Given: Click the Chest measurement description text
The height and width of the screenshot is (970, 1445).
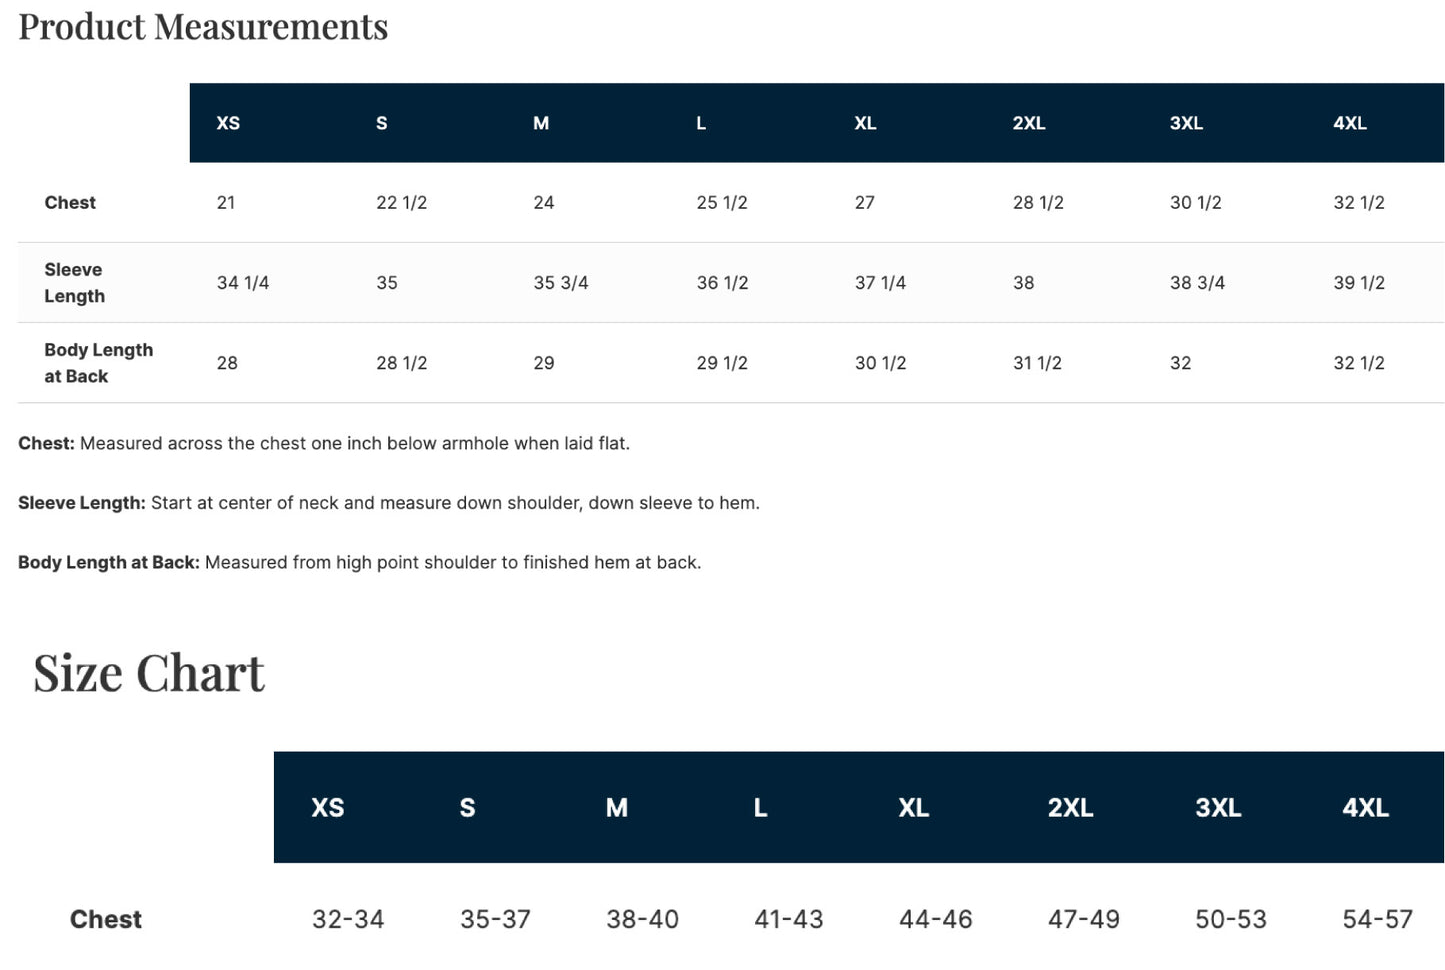Looking at the screenshot, I should [x=324, y=443].
